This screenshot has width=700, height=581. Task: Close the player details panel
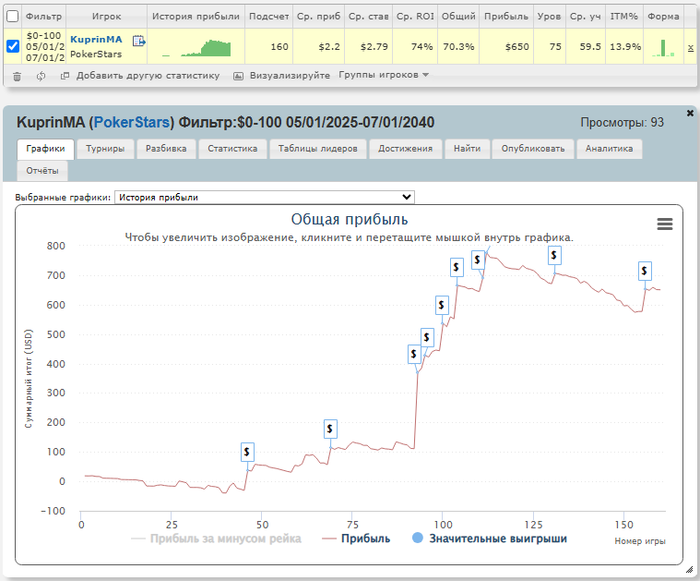[x=690, y=112]
